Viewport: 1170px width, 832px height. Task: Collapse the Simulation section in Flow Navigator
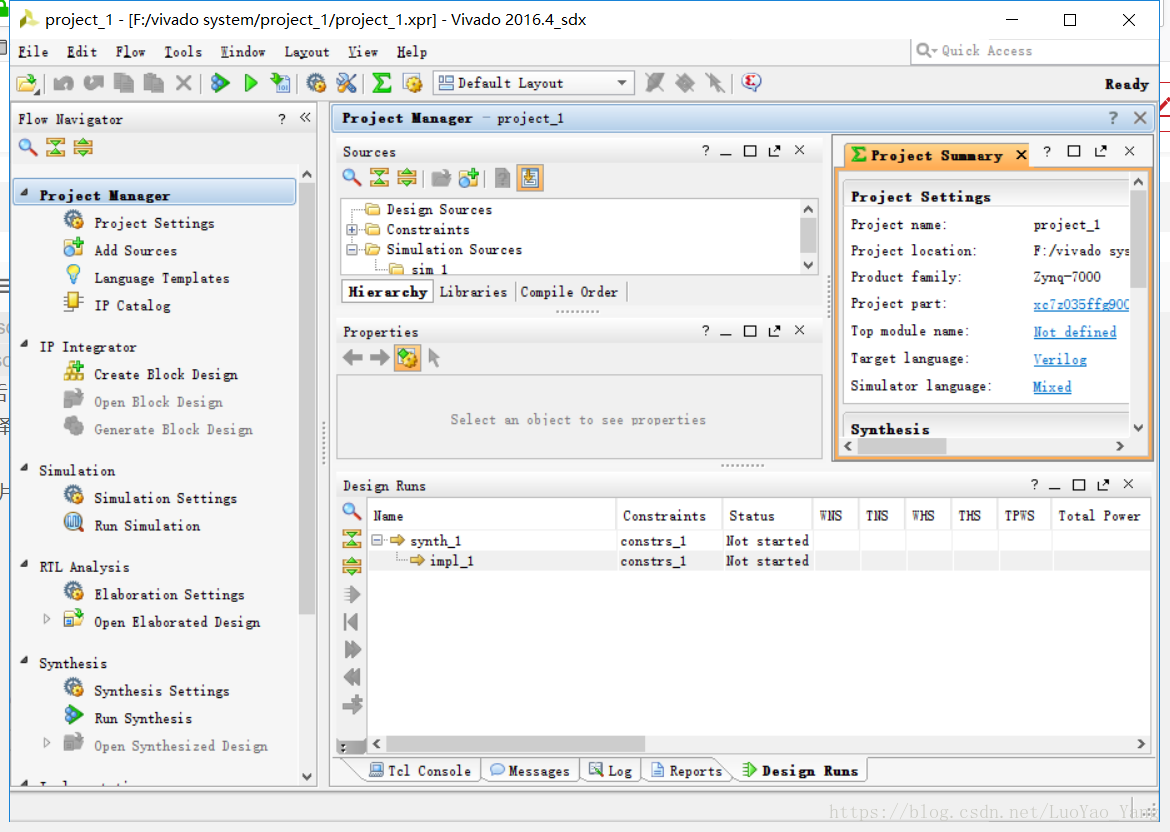click(x=25, y=469)
